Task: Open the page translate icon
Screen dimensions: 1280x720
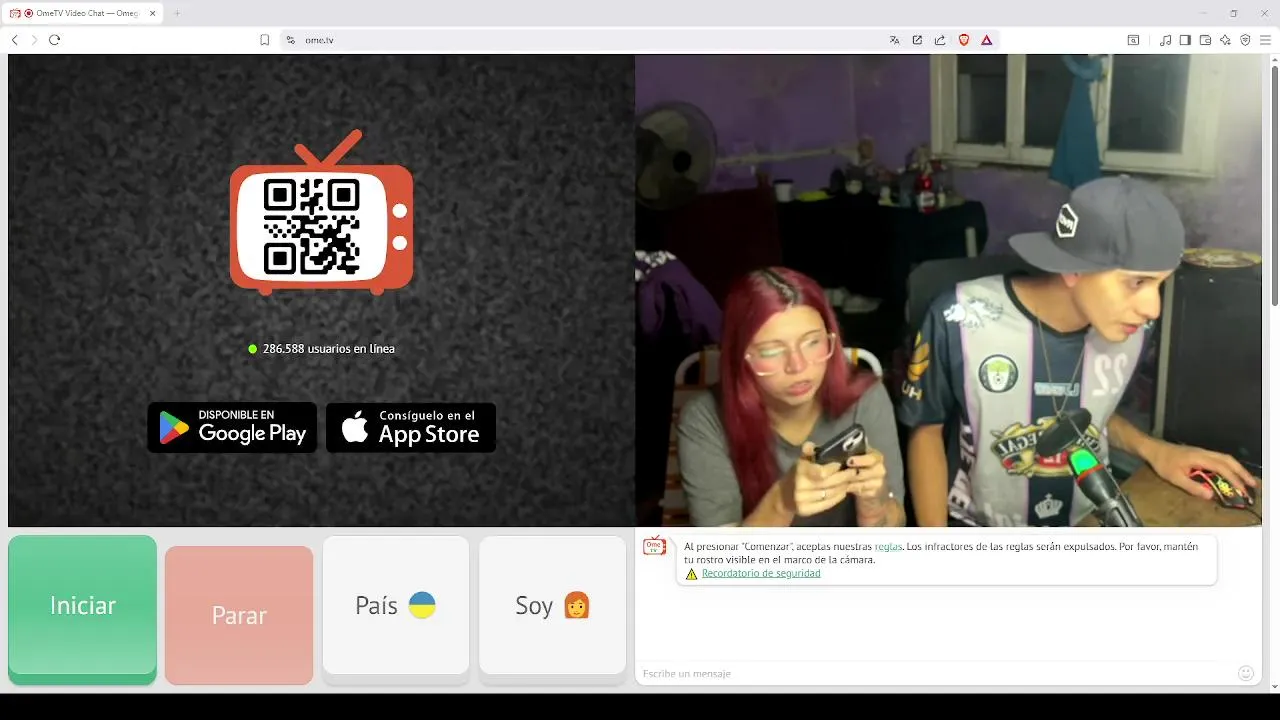Action: [895, 40]
